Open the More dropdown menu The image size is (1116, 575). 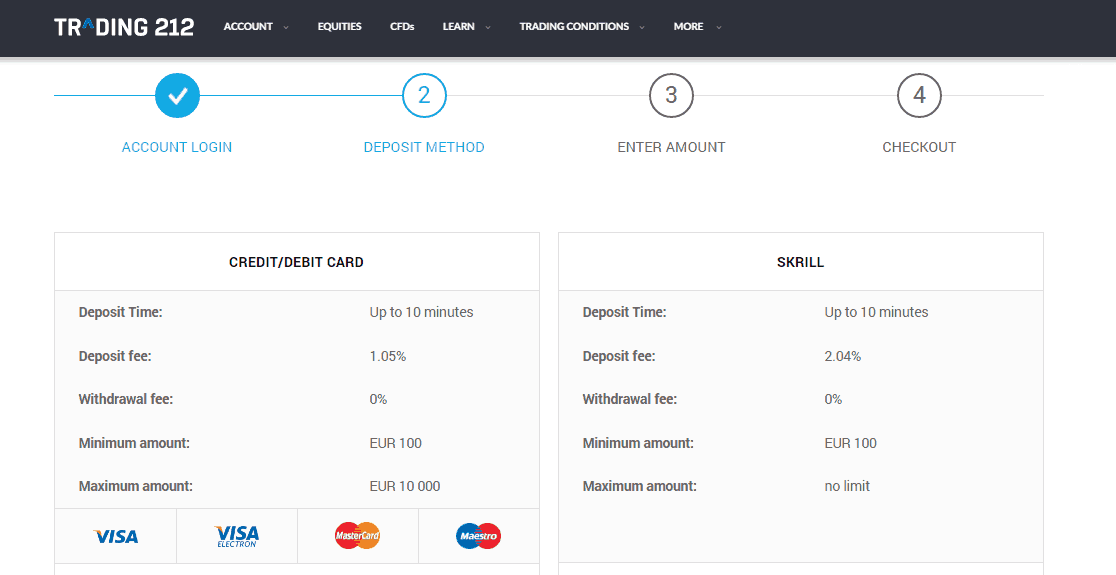696,27
